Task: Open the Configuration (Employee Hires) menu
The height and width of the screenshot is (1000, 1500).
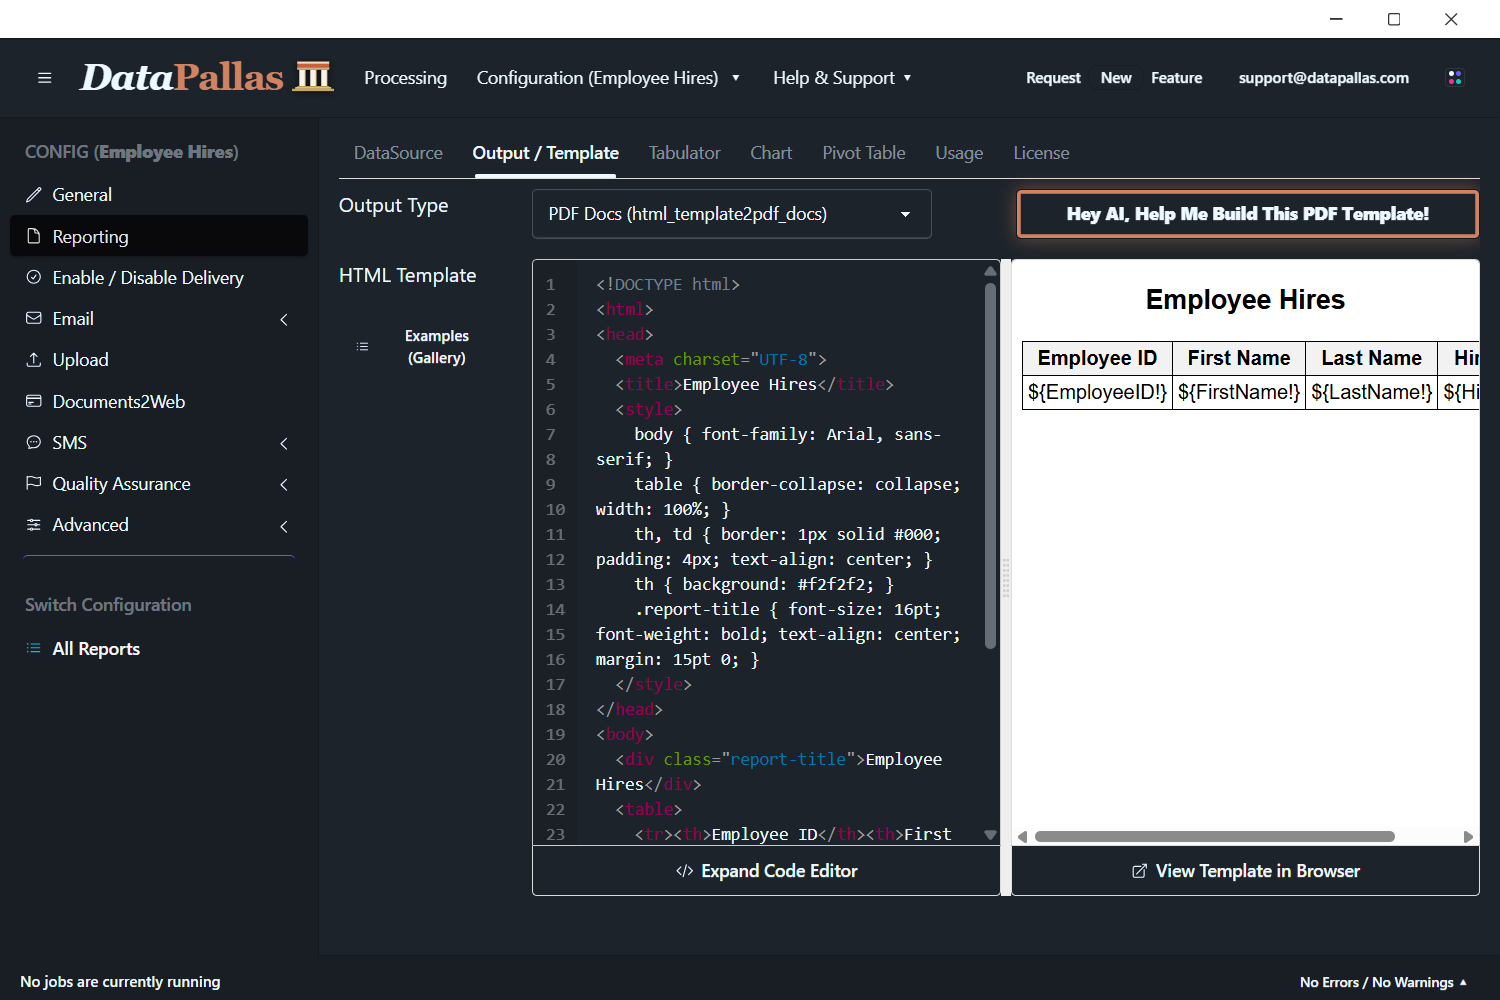Action: tap(608, 78)
